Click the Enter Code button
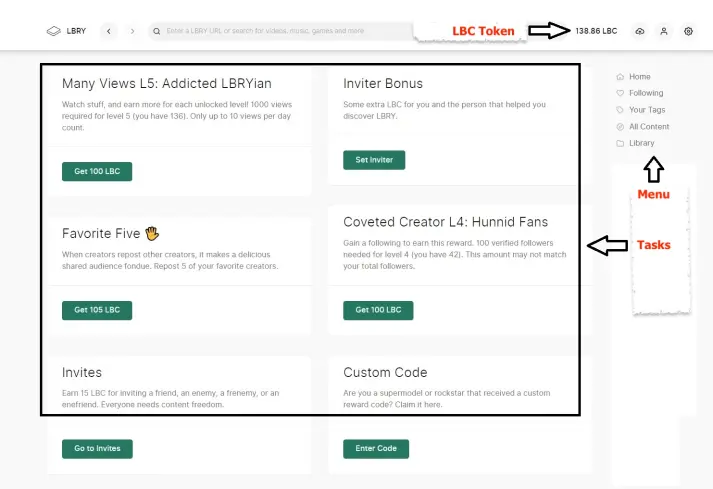This screenshot has height=489, width=713. (376, 449)
